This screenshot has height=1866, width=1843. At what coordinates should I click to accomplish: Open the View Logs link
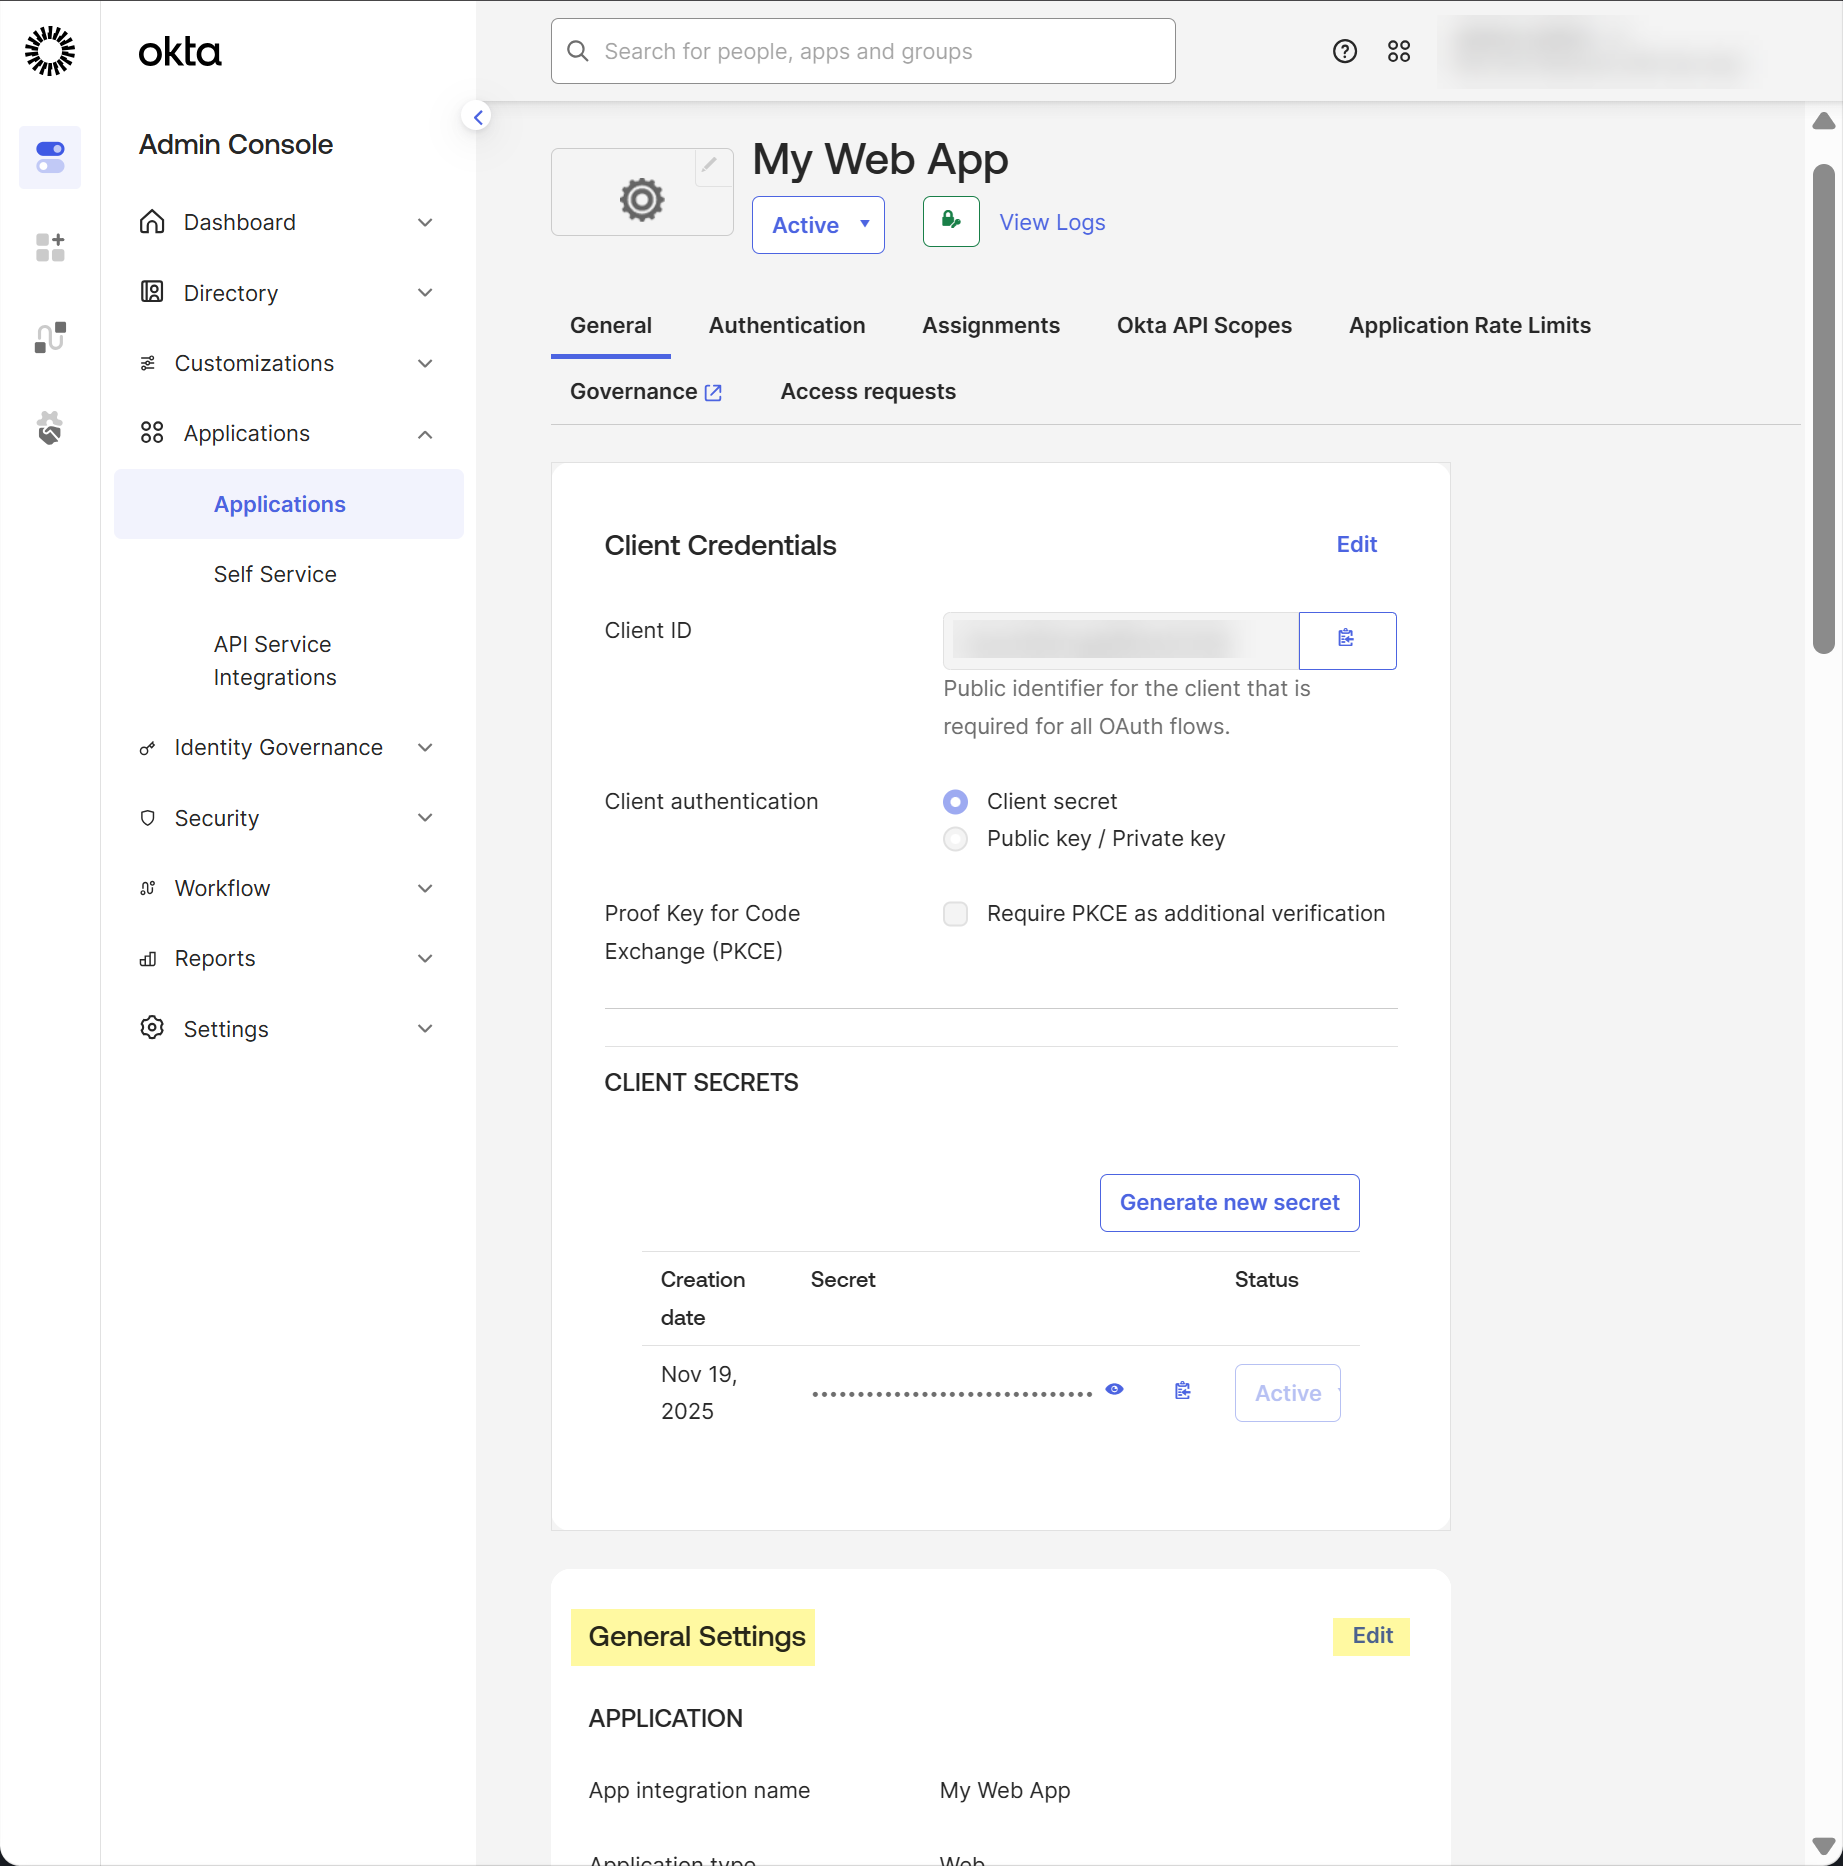[1052, 222]
